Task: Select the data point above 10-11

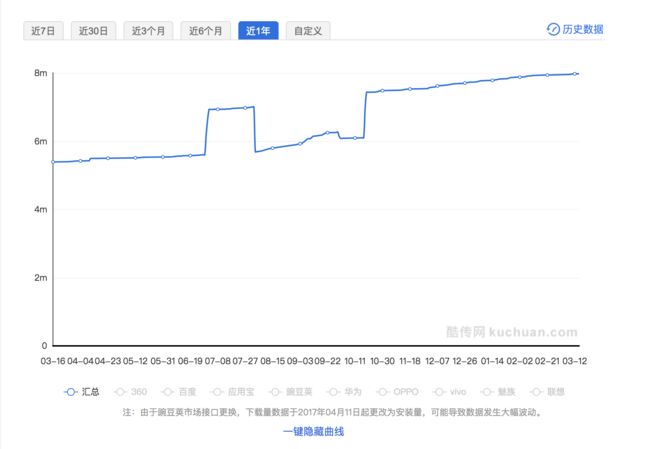Action: tap(355, 138)
